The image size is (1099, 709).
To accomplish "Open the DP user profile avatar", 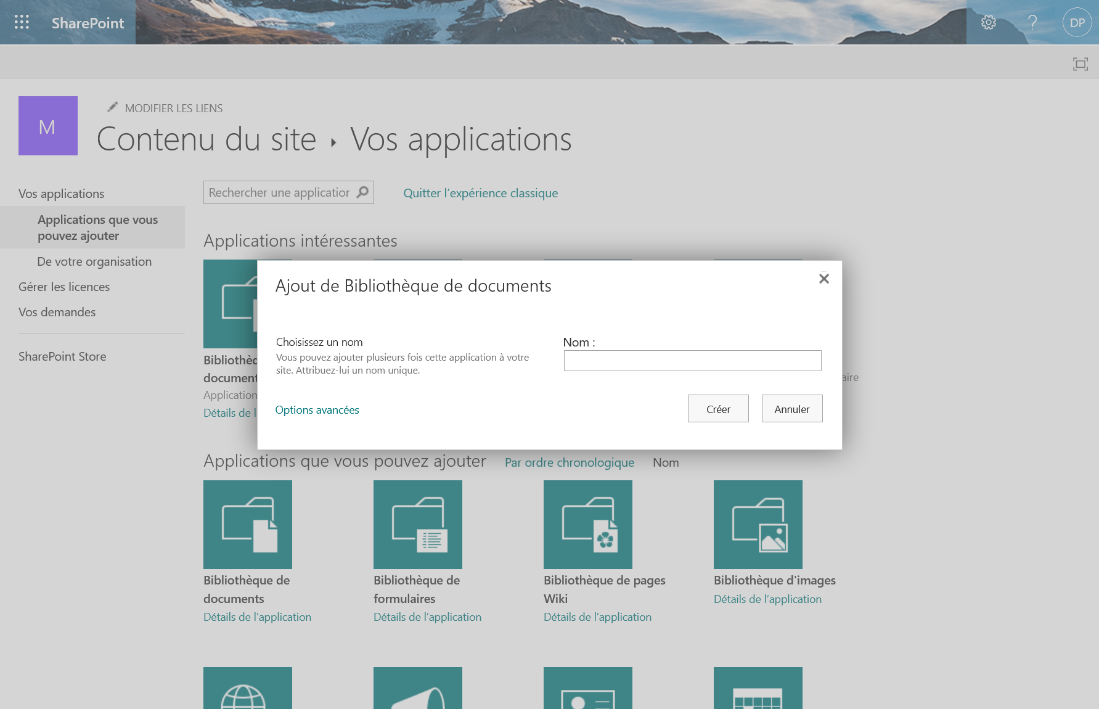I will (1077, 22).
